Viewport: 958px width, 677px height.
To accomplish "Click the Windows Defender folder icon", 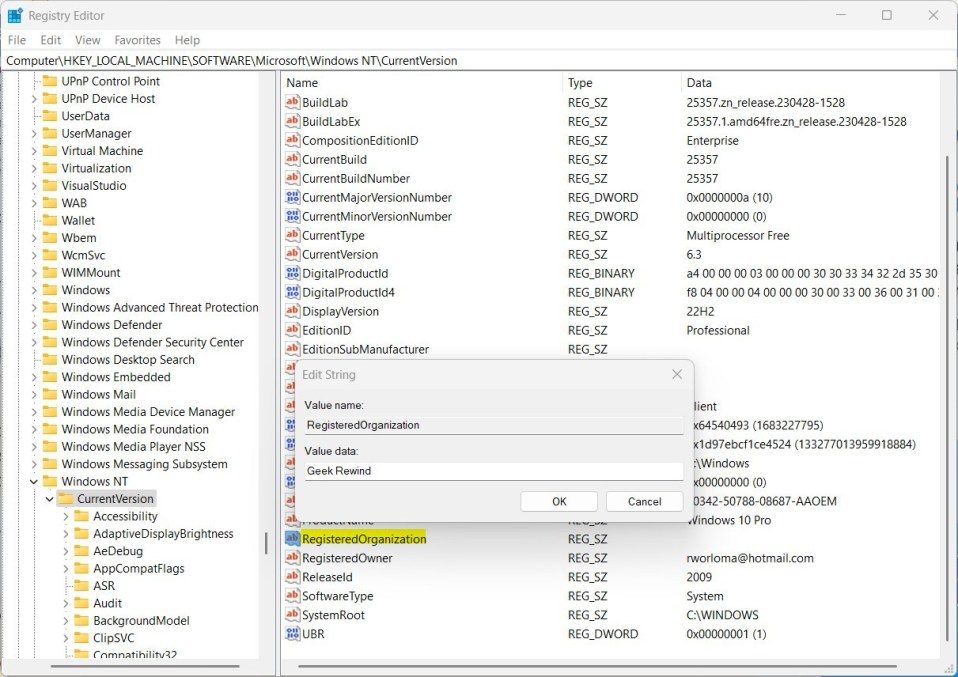I will coord(49,325).
